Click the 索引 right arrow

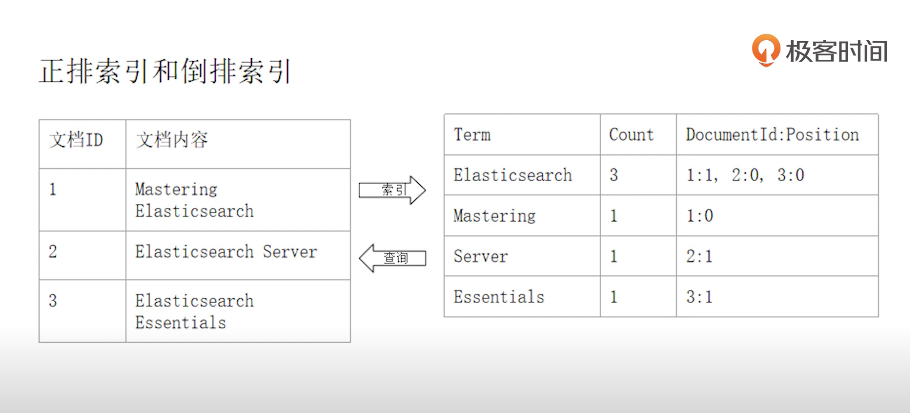[x=392, y=189]
